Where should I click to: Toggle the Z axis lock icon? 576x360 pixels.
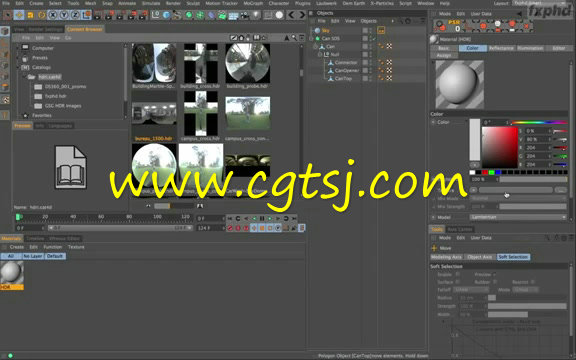click(75, 15)
